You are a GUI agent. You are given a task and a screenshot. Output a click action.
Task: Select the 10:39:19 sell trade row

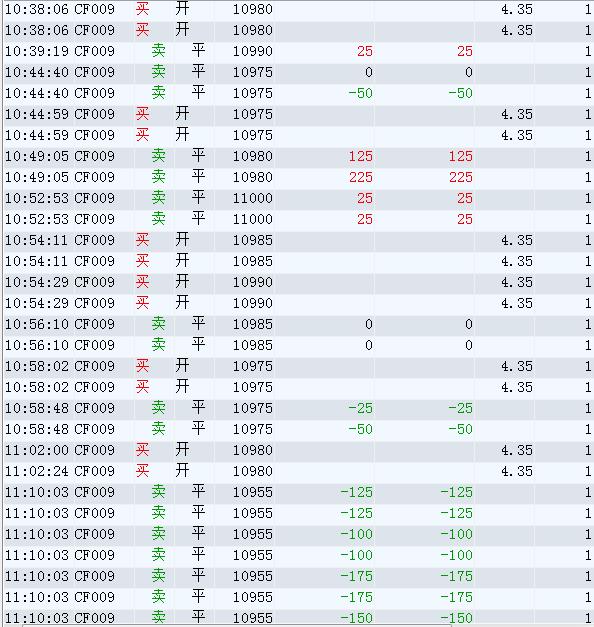(x=298, y=52)
